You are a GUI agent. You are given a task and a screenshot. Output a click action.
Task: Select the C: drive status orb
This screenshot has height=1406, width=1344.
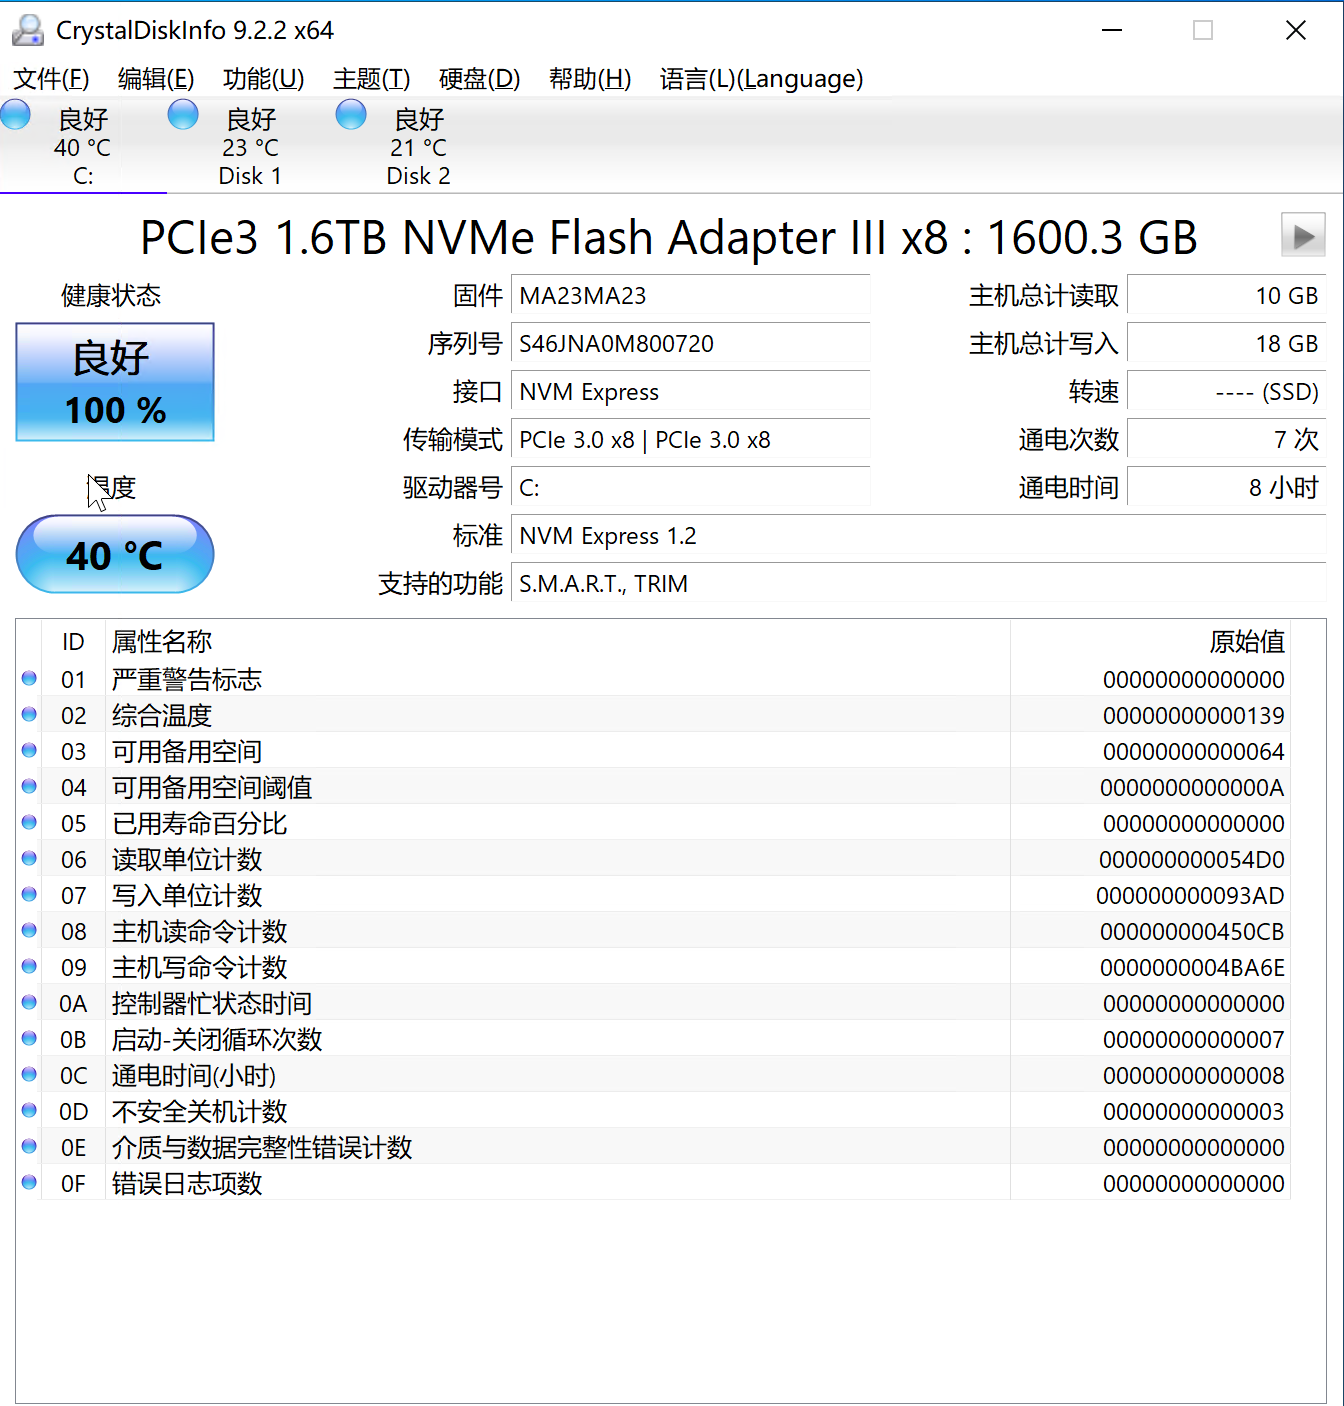(16, 115)
